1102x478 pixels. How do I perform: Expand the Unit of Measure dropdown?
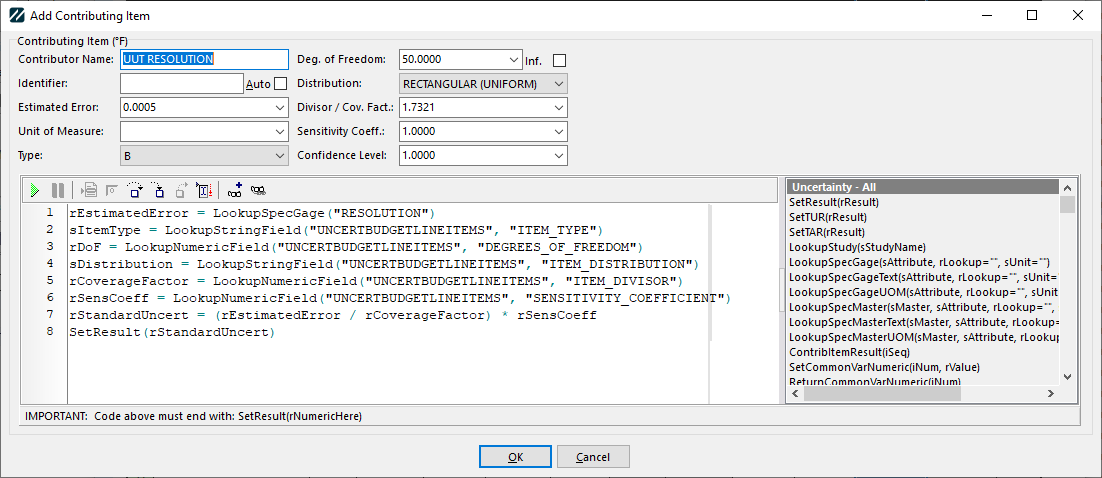click(x=279, y=131)
